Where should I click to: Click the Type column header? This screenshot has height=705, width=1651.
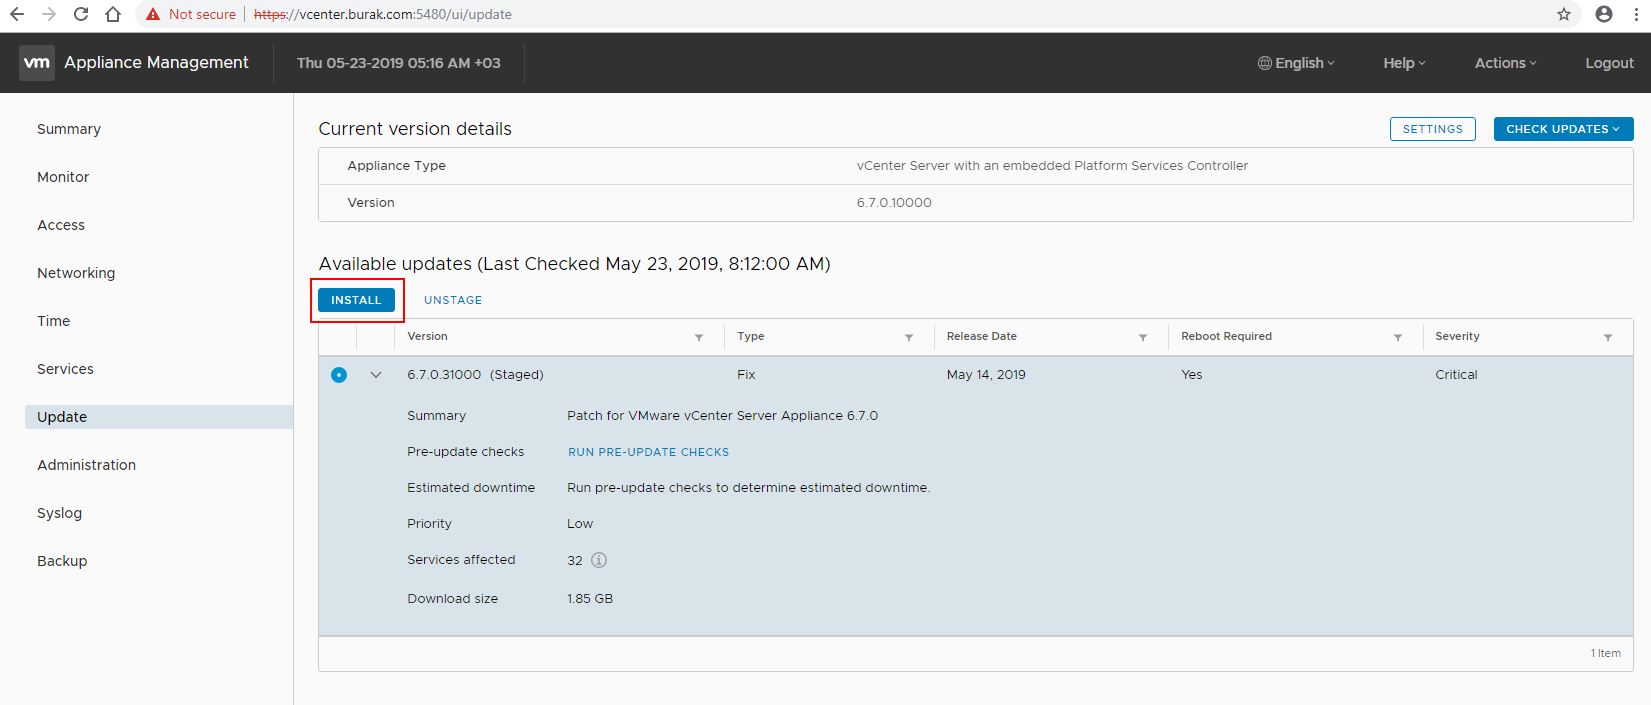coord(750,336)
